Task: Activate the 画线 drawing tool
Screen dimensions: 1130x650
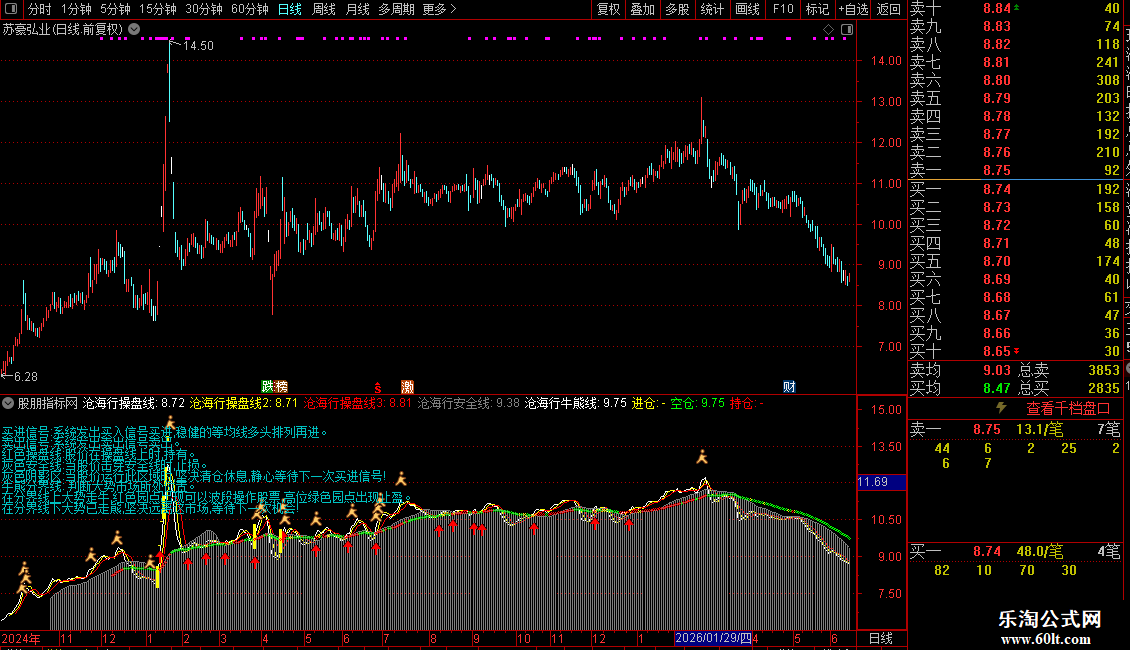Action: pyautogui.click(x=747, y=9)
